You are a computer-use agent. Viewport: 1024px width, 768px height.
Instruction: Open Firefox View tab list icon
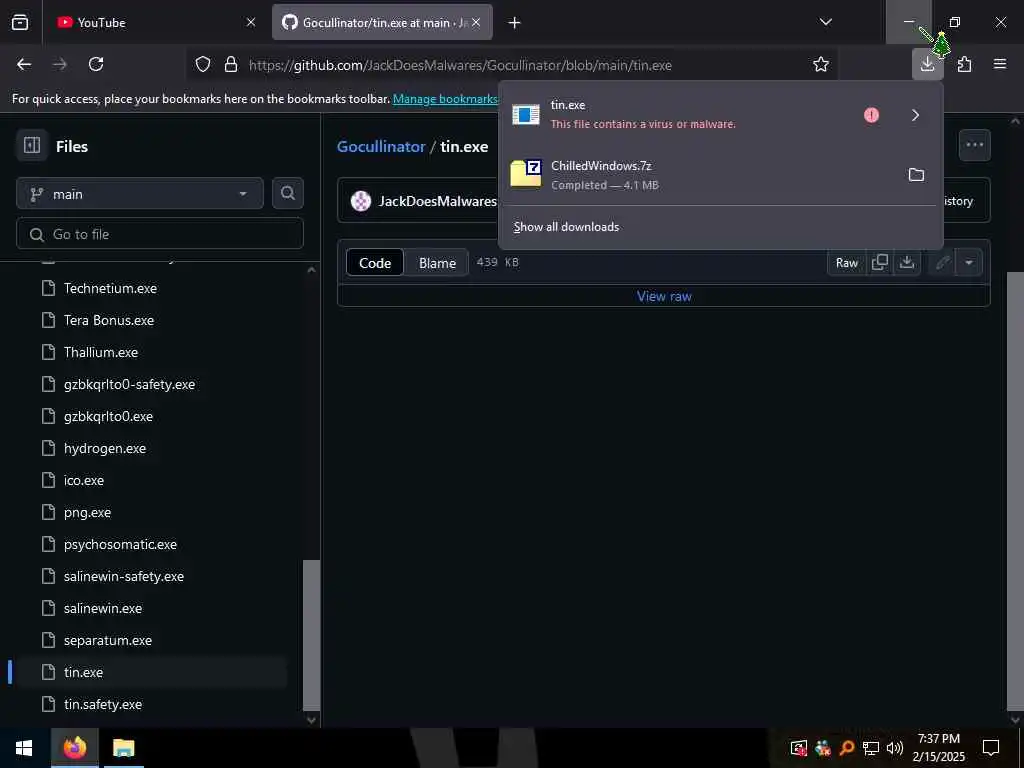20,22
